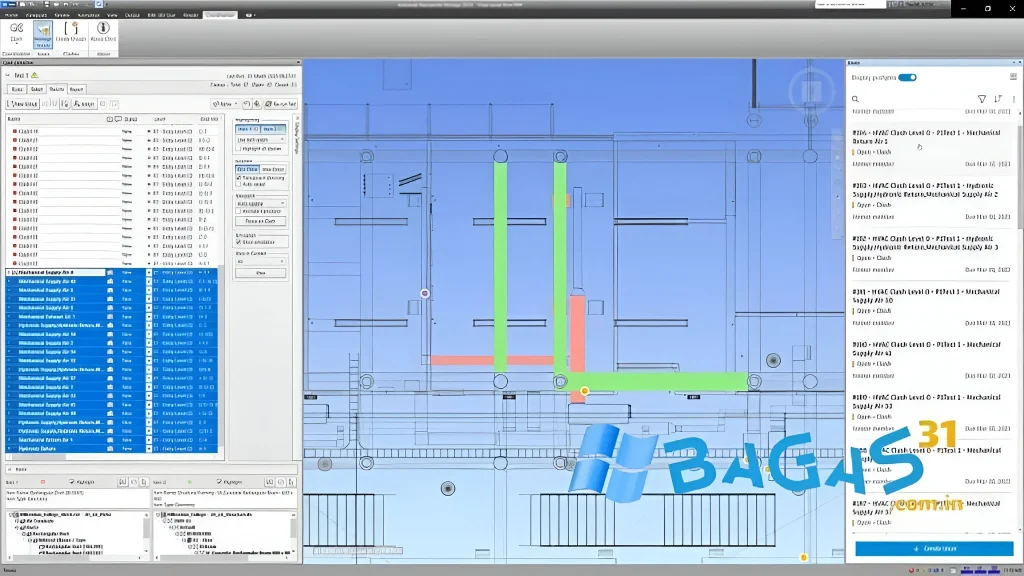
Task: Toggle the Dim Other isolation button
Action: (248, 169)
